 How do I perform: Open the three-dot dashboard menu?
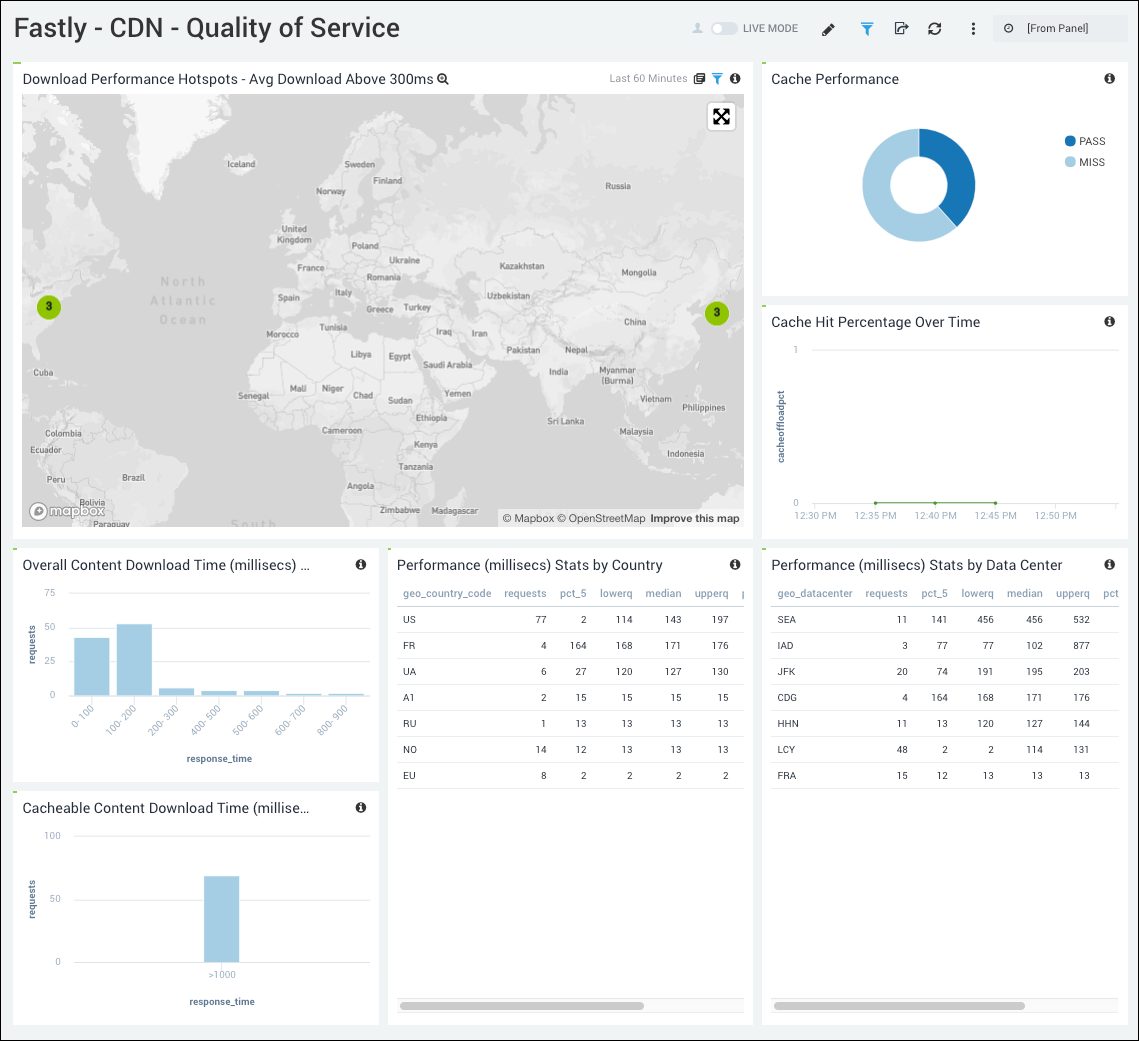(973, 28)
